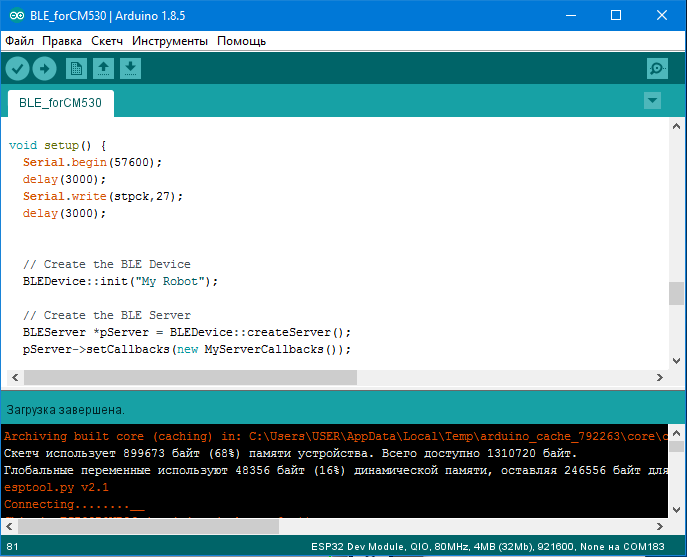Open the Правка menu

coord(62,41)
